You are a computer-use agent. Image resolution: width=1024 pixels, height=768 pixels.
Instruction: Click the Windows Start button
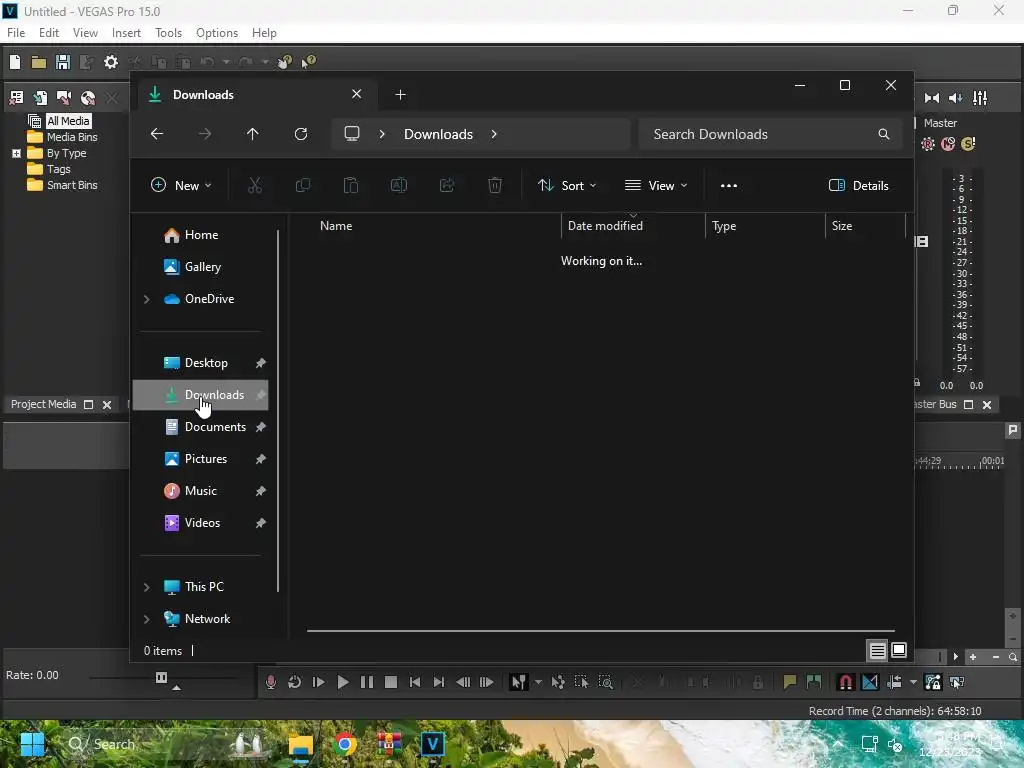[32, 744]
